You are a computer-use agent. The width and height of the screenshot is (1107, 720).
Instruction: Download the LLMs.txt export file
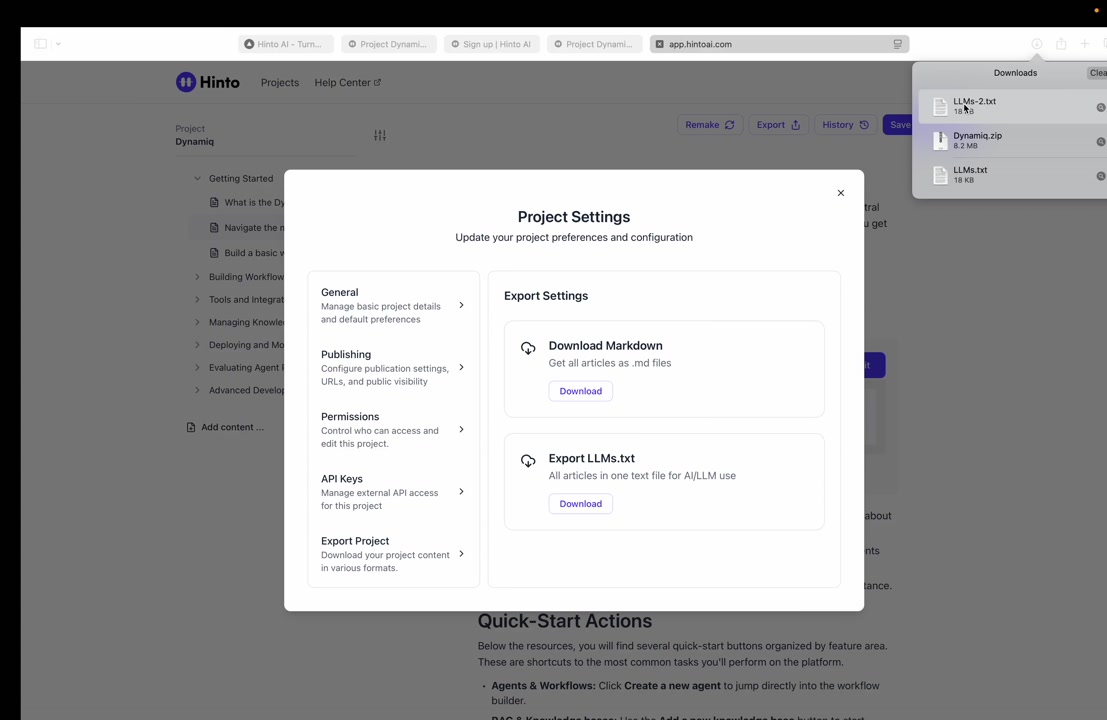tap(580, 504)
